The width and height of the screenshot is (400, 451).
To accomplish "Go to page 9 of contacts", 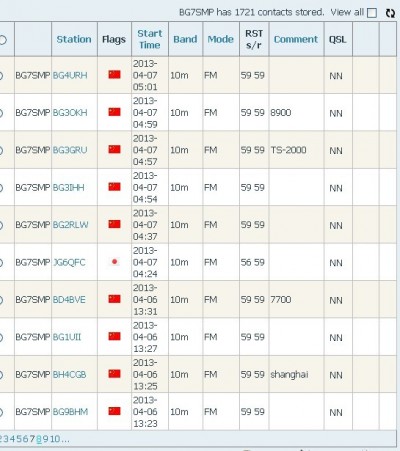I will [x=46, y=439].
